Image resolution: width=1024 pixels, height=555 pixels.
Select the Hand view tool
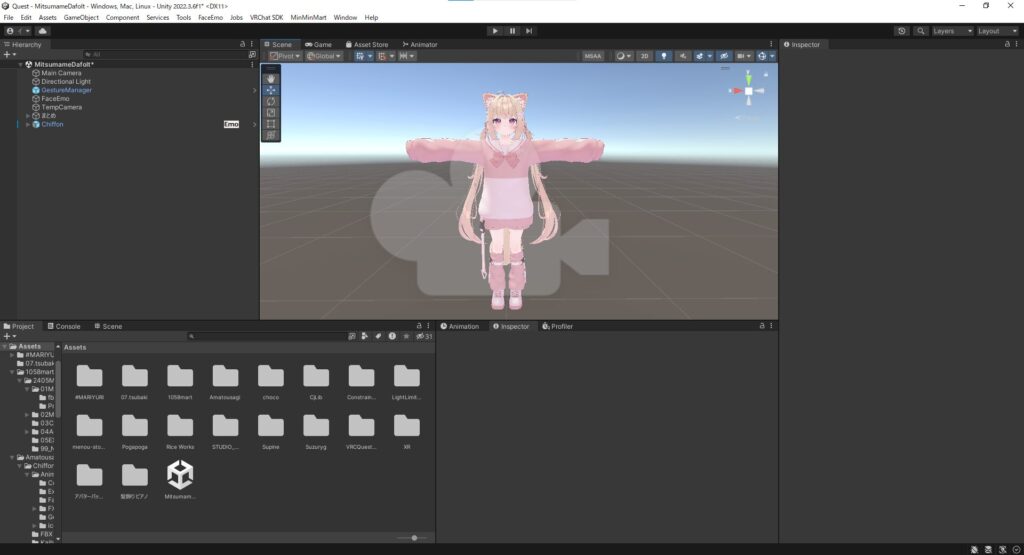click(271, 78)
